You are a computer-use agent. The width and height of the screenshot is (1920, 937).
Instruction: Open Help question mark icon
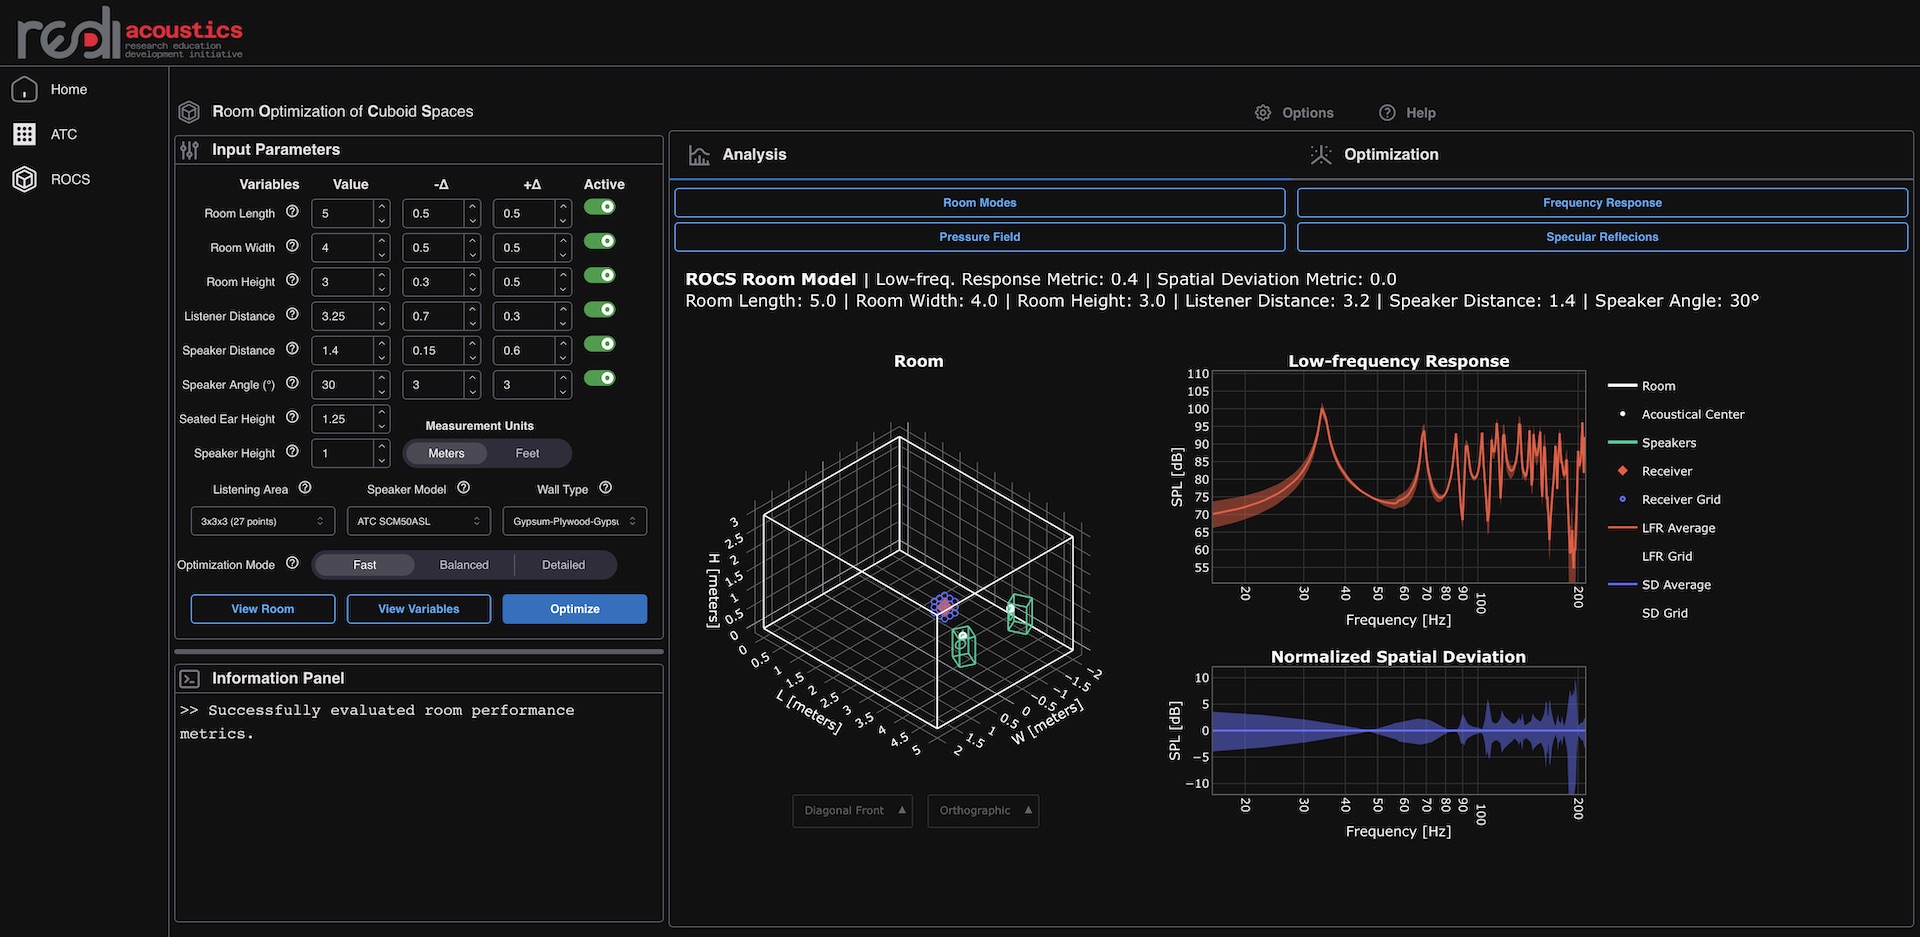[1387, 113]
